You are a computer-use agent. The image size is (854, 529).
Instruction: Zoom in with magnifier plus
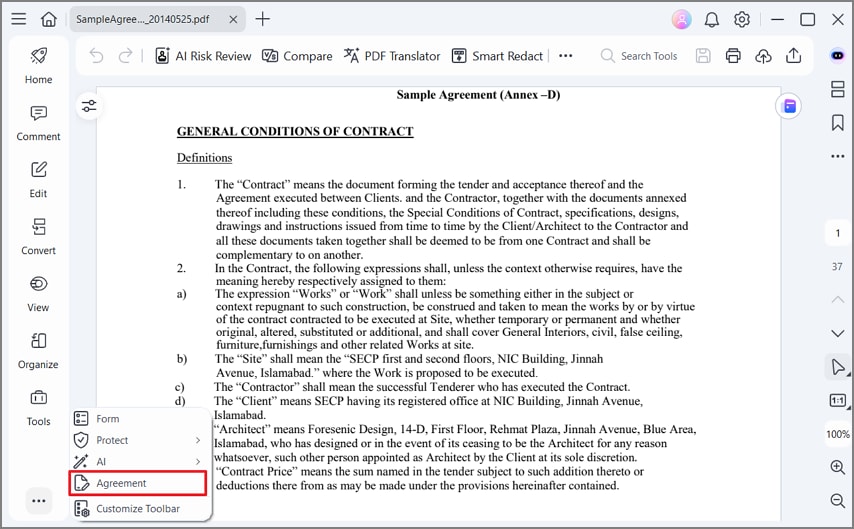click(838, 467)
